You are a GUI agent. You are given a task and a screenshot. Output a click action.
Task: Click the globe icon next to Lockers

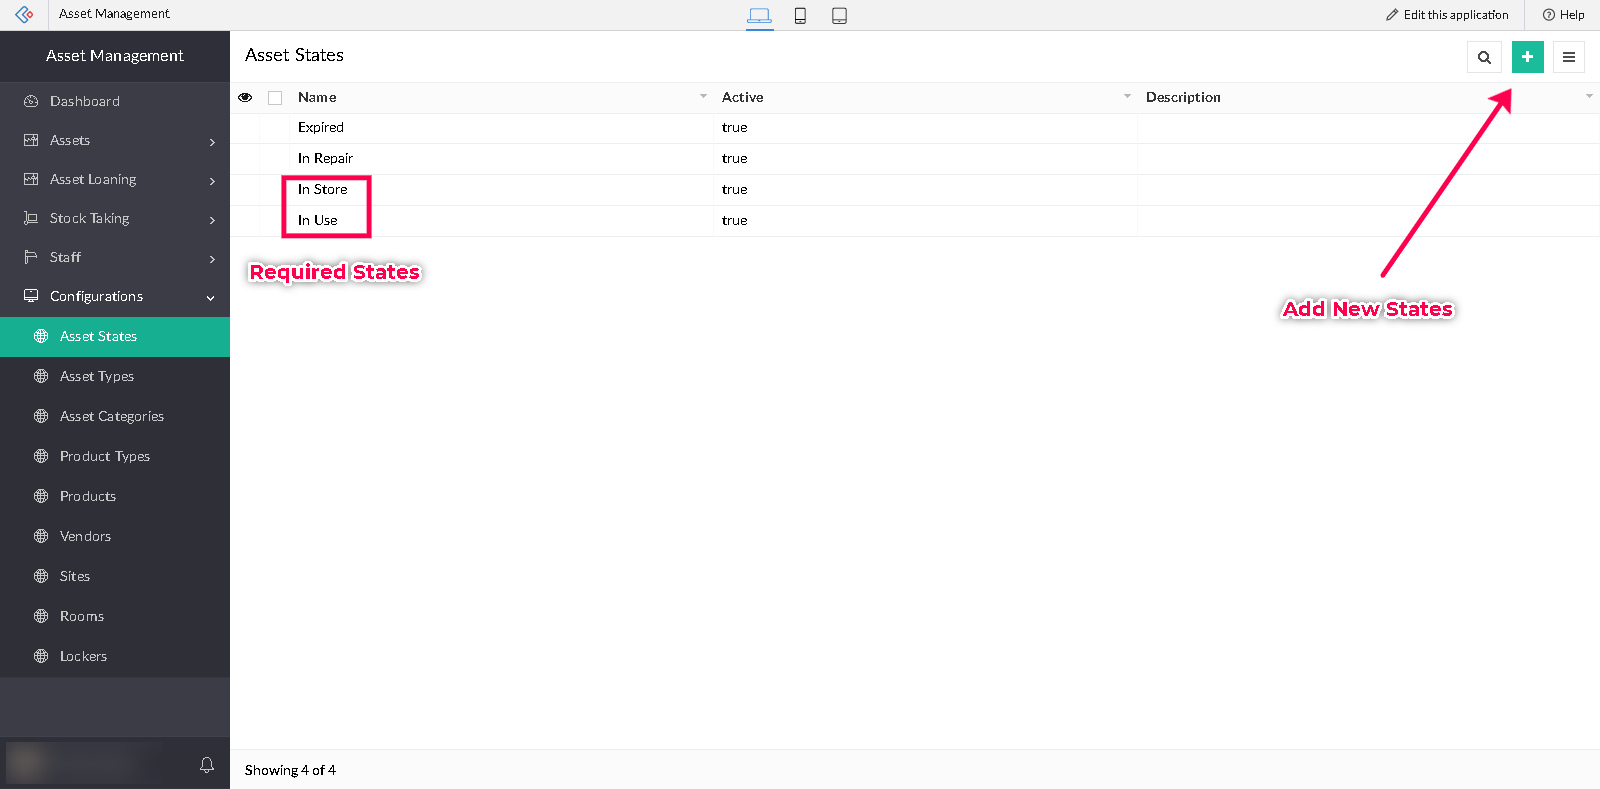point(41,656)
